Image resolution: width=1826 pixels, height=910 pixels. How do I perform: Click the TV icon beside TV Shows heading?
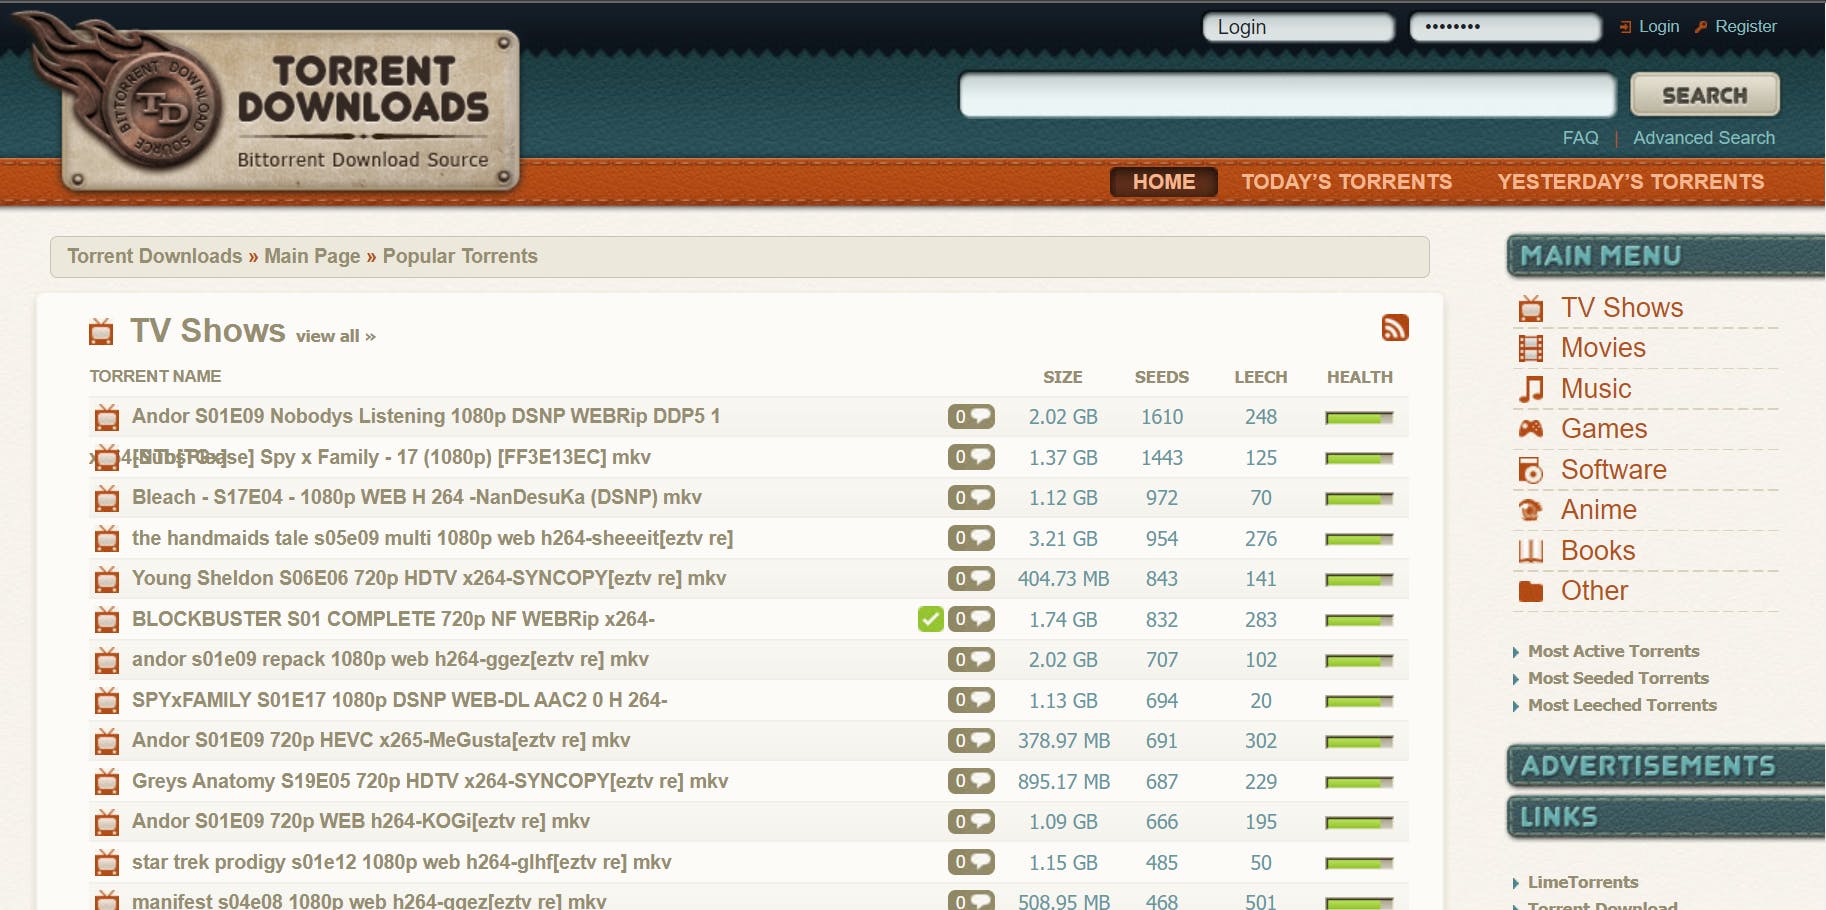click(x=101, y=331)
